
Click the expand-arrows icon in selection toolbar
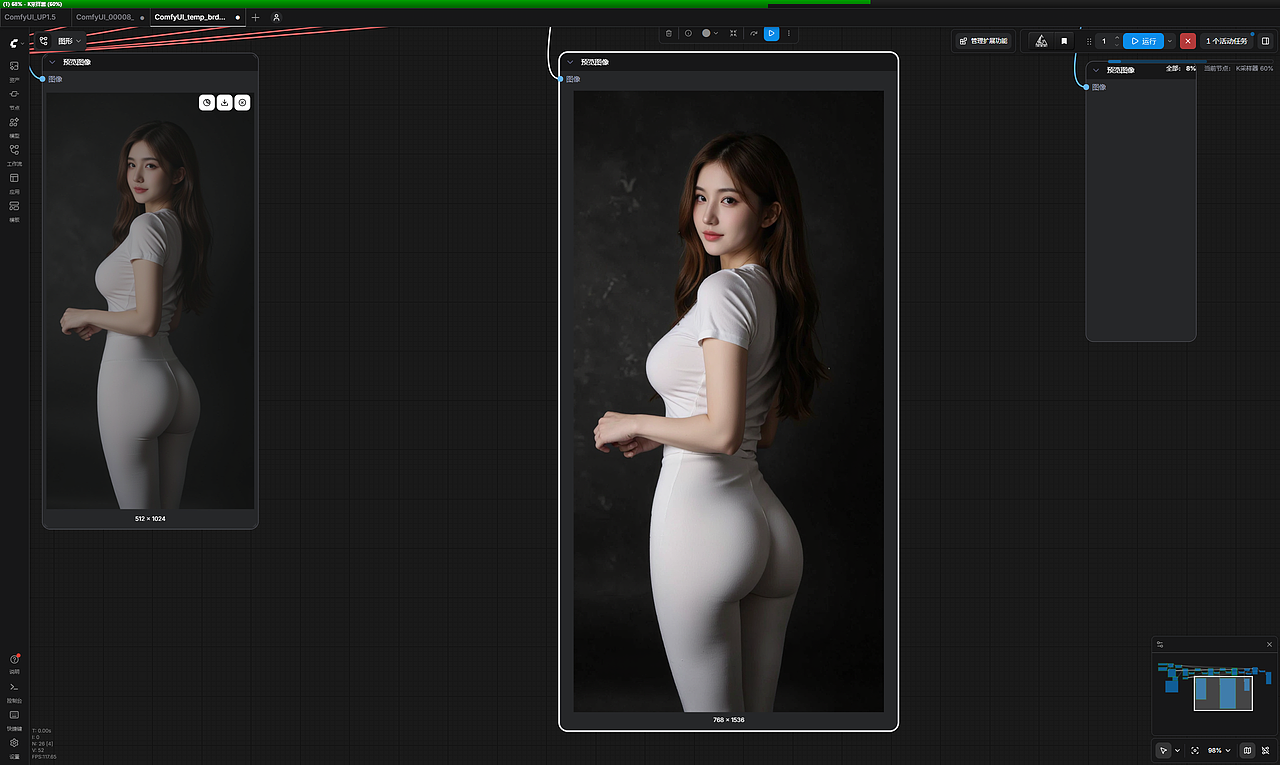point(733,33)
